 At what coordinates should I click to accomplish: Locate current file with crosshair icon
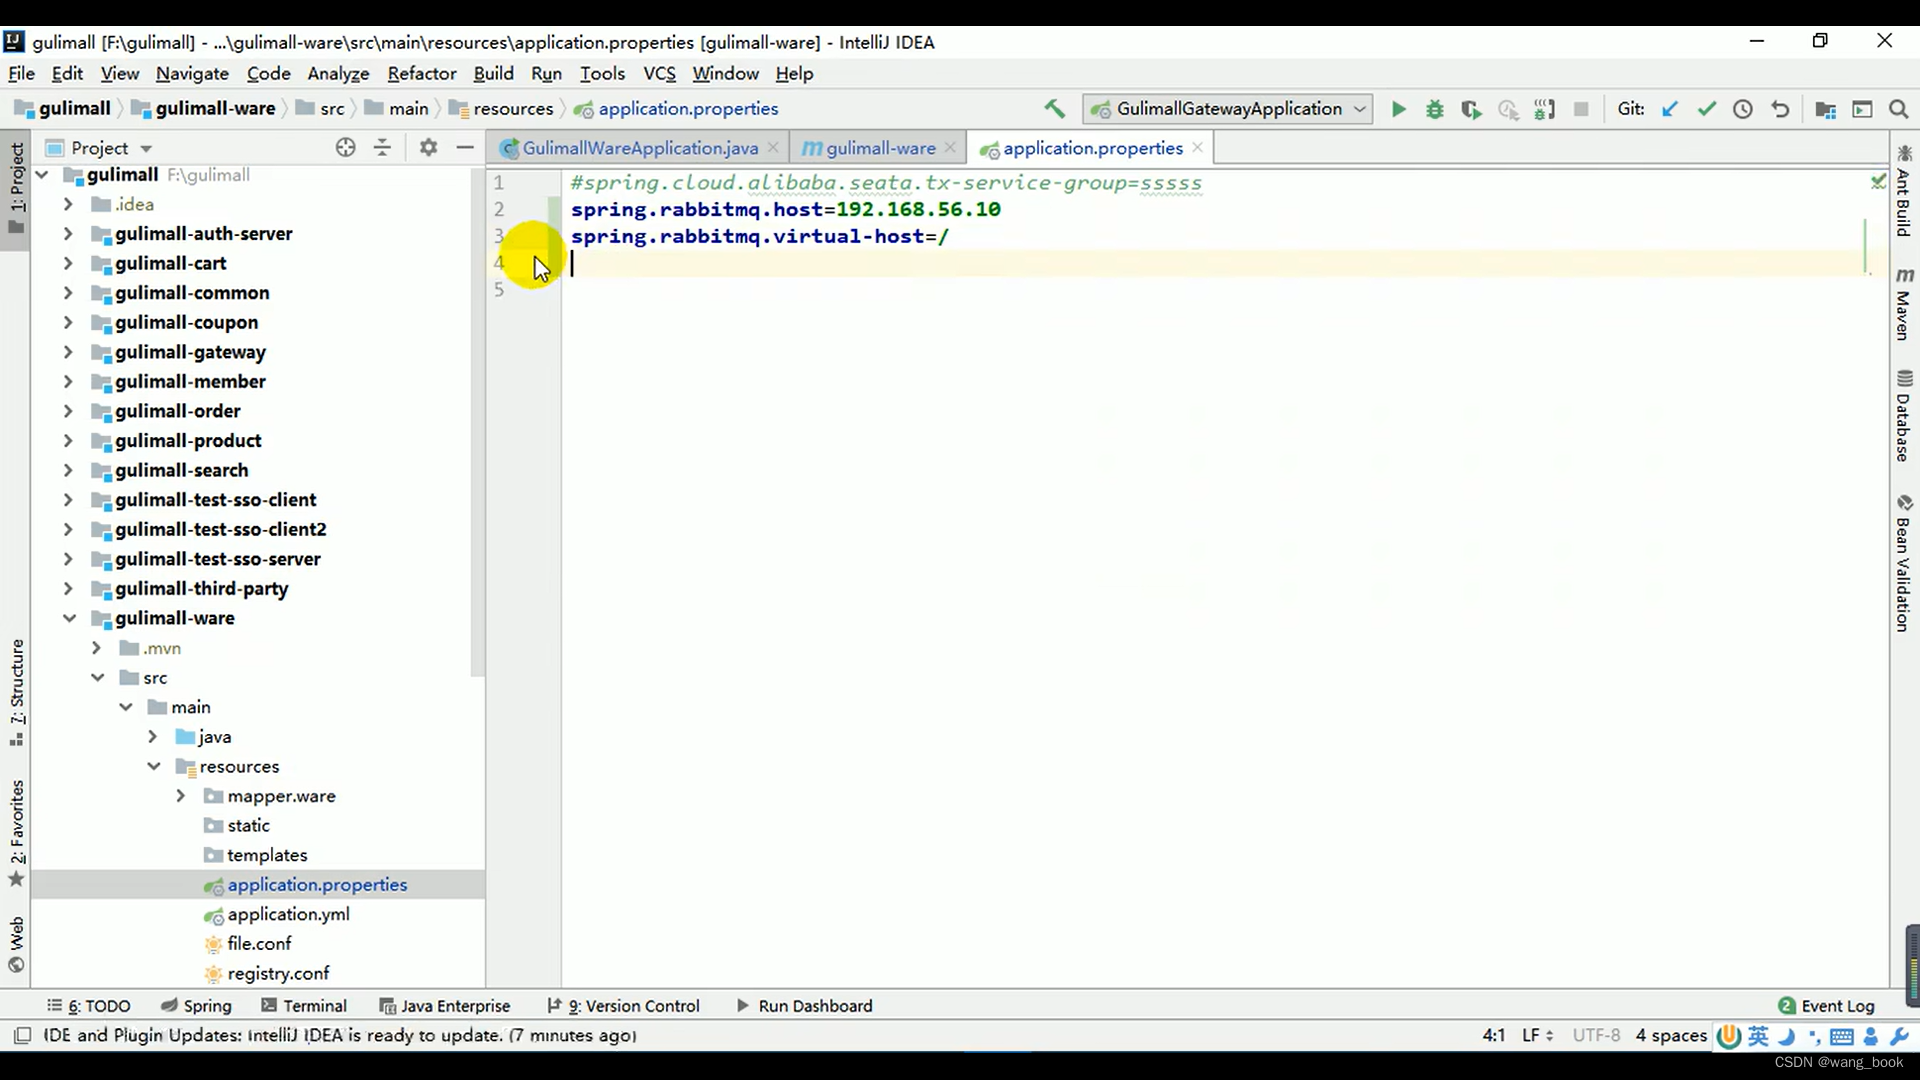click(345, 147)
